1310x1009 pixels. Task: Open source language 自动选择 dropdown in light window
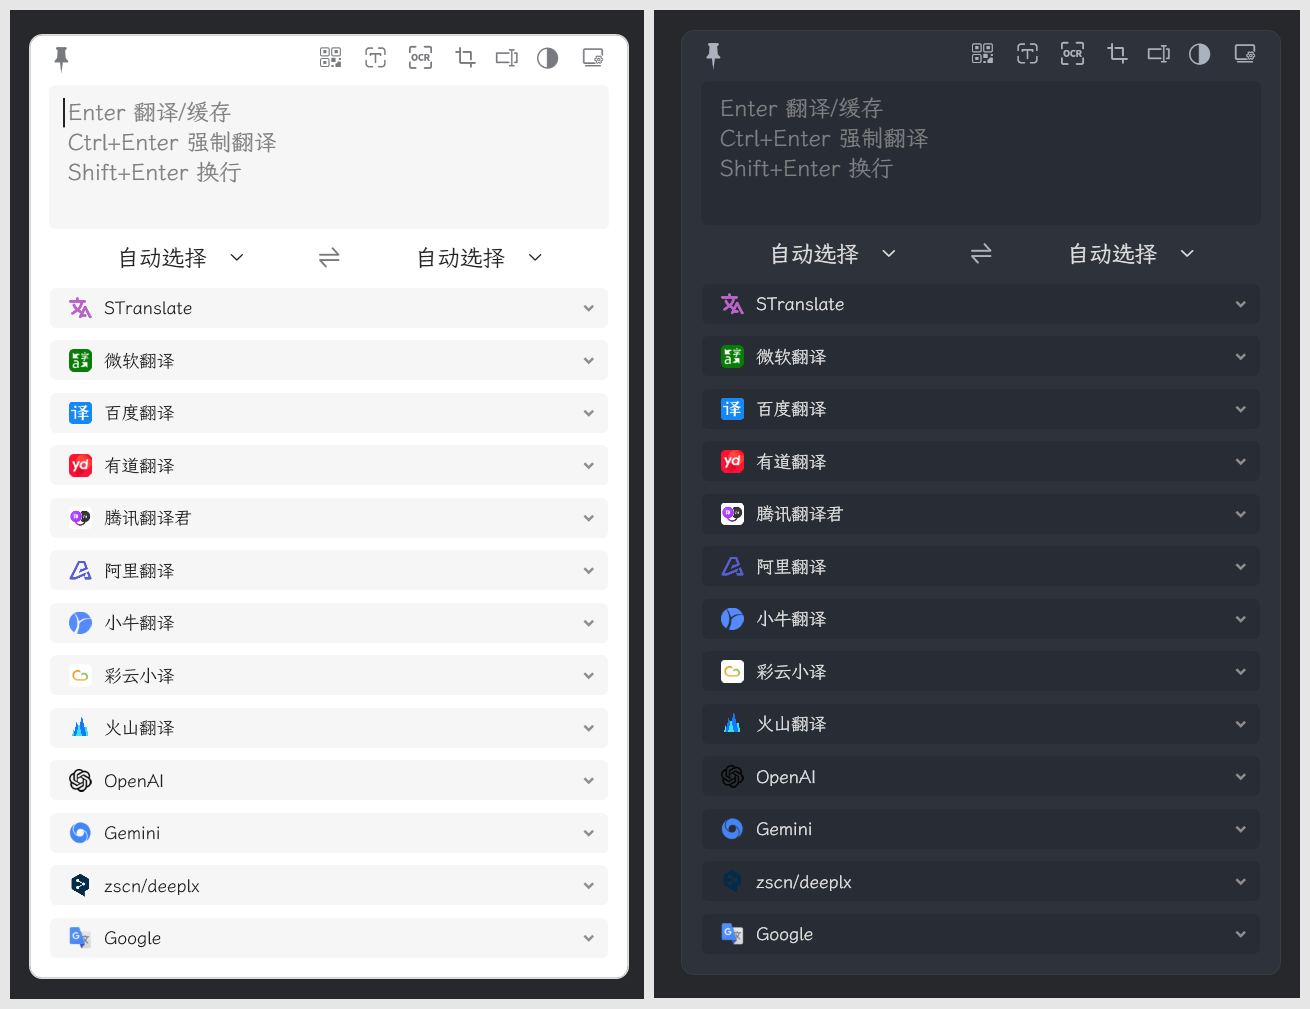click(x=181, y=258)
